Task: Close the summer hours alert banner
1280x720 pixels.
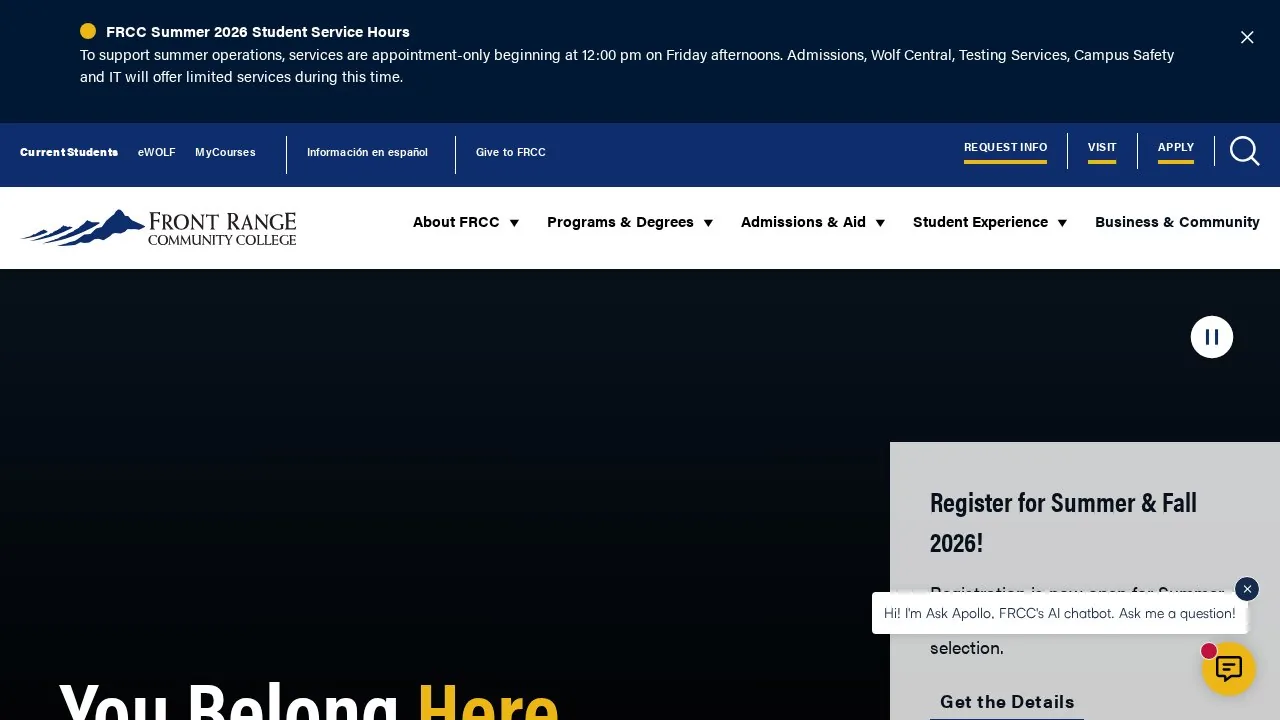Action: pos(1247,37)
